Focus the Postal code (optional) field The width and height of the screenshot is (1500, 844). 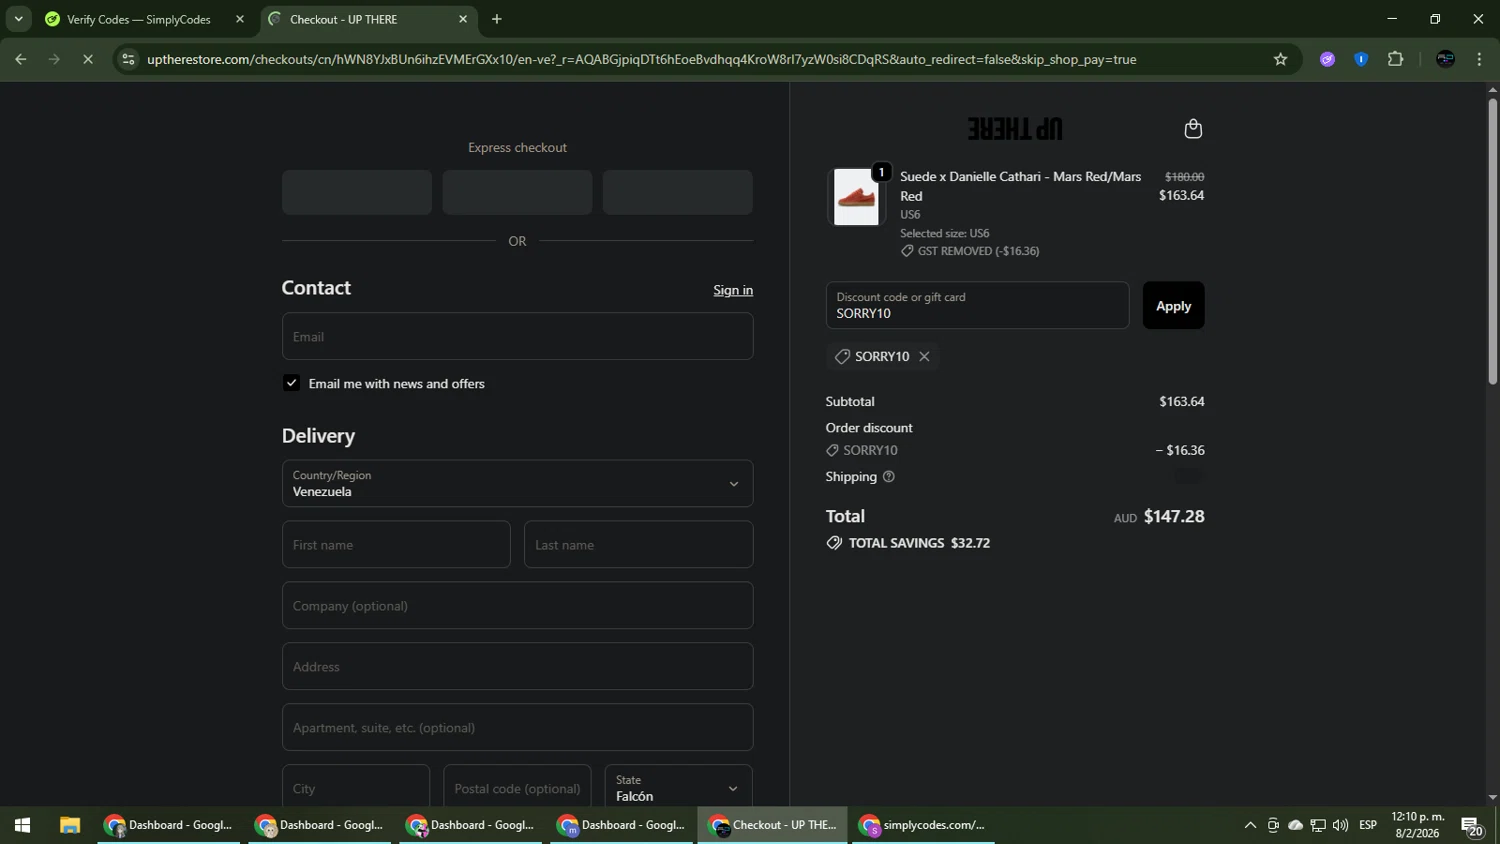(x=517, y=787)
